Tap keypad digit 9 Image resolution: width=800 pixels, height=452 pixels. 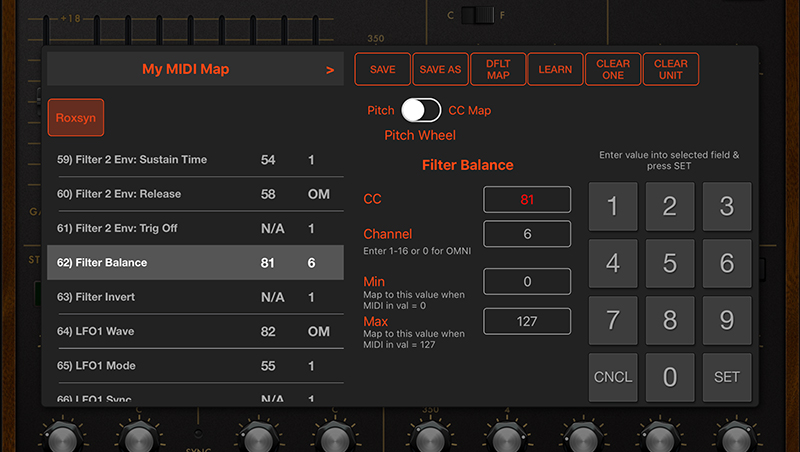coord(727,320)
